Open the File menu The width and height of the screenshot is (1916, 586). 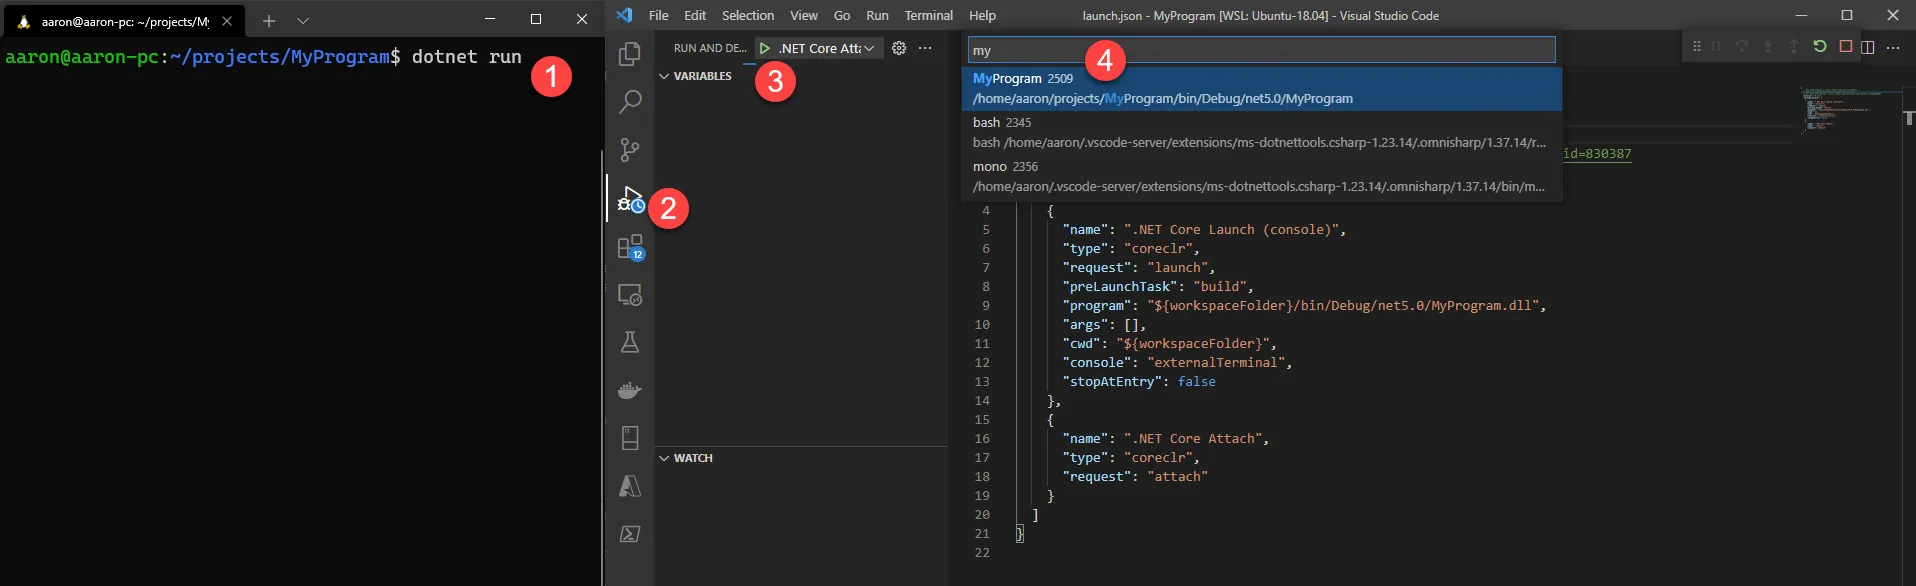(x=658, y=15)
